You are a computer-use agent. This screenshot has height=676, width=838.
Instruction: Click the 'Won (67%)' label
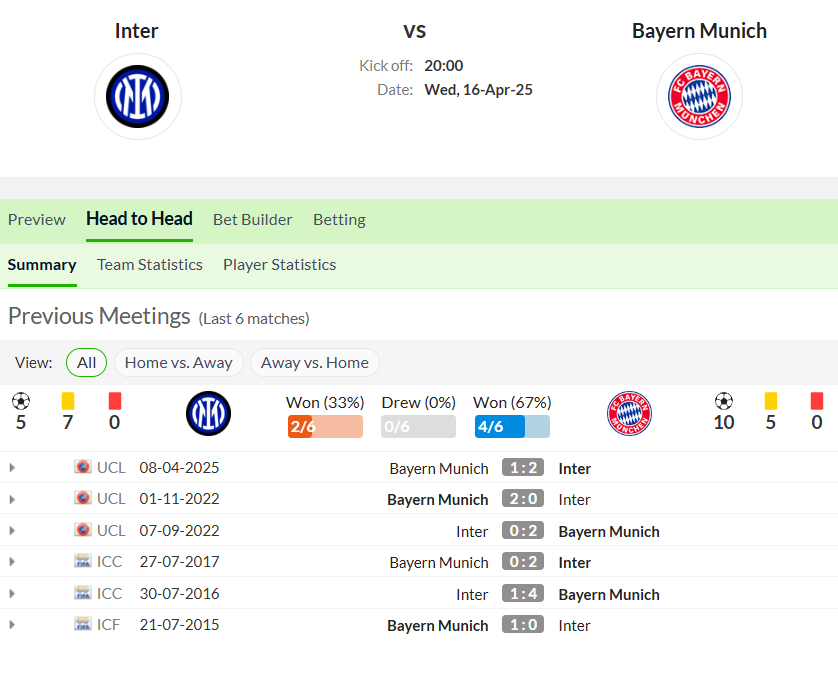(x=512, y=402)
